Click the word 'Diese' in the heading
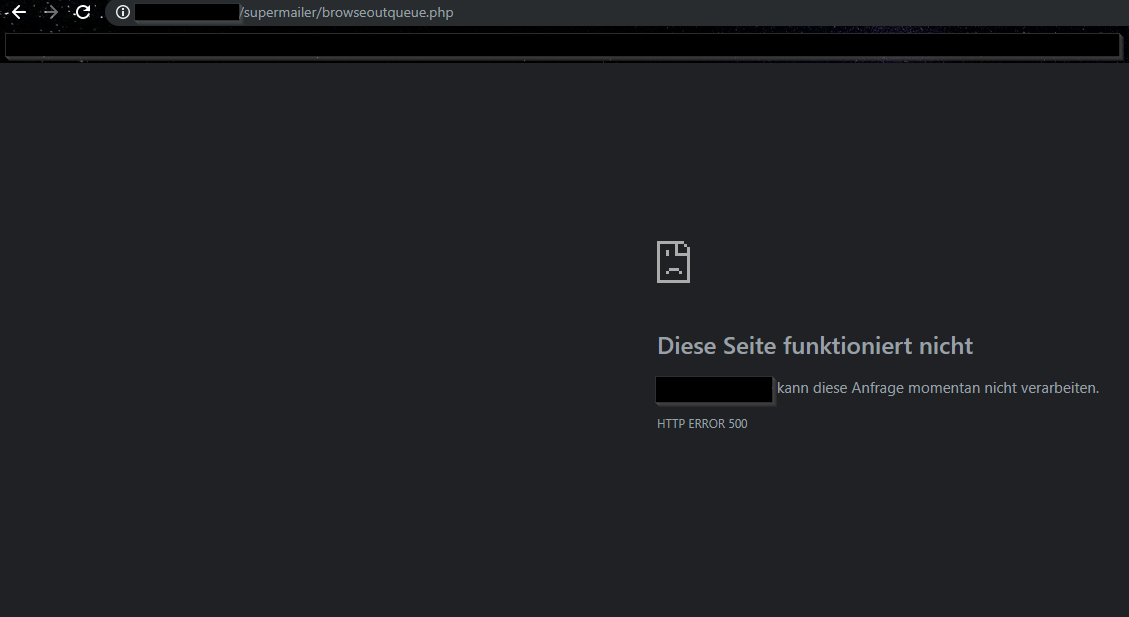 685,346
